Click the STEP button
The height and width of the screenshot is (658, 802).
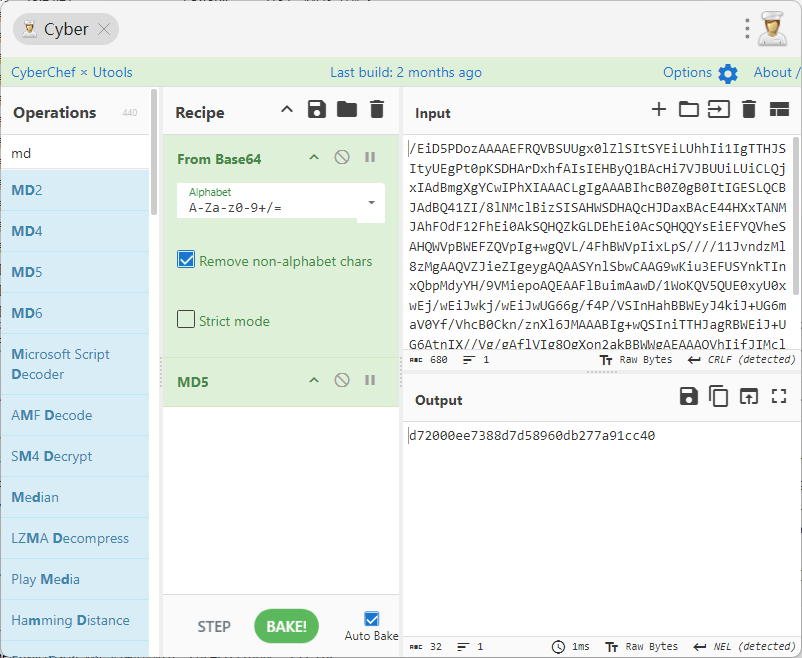point(214,627)
